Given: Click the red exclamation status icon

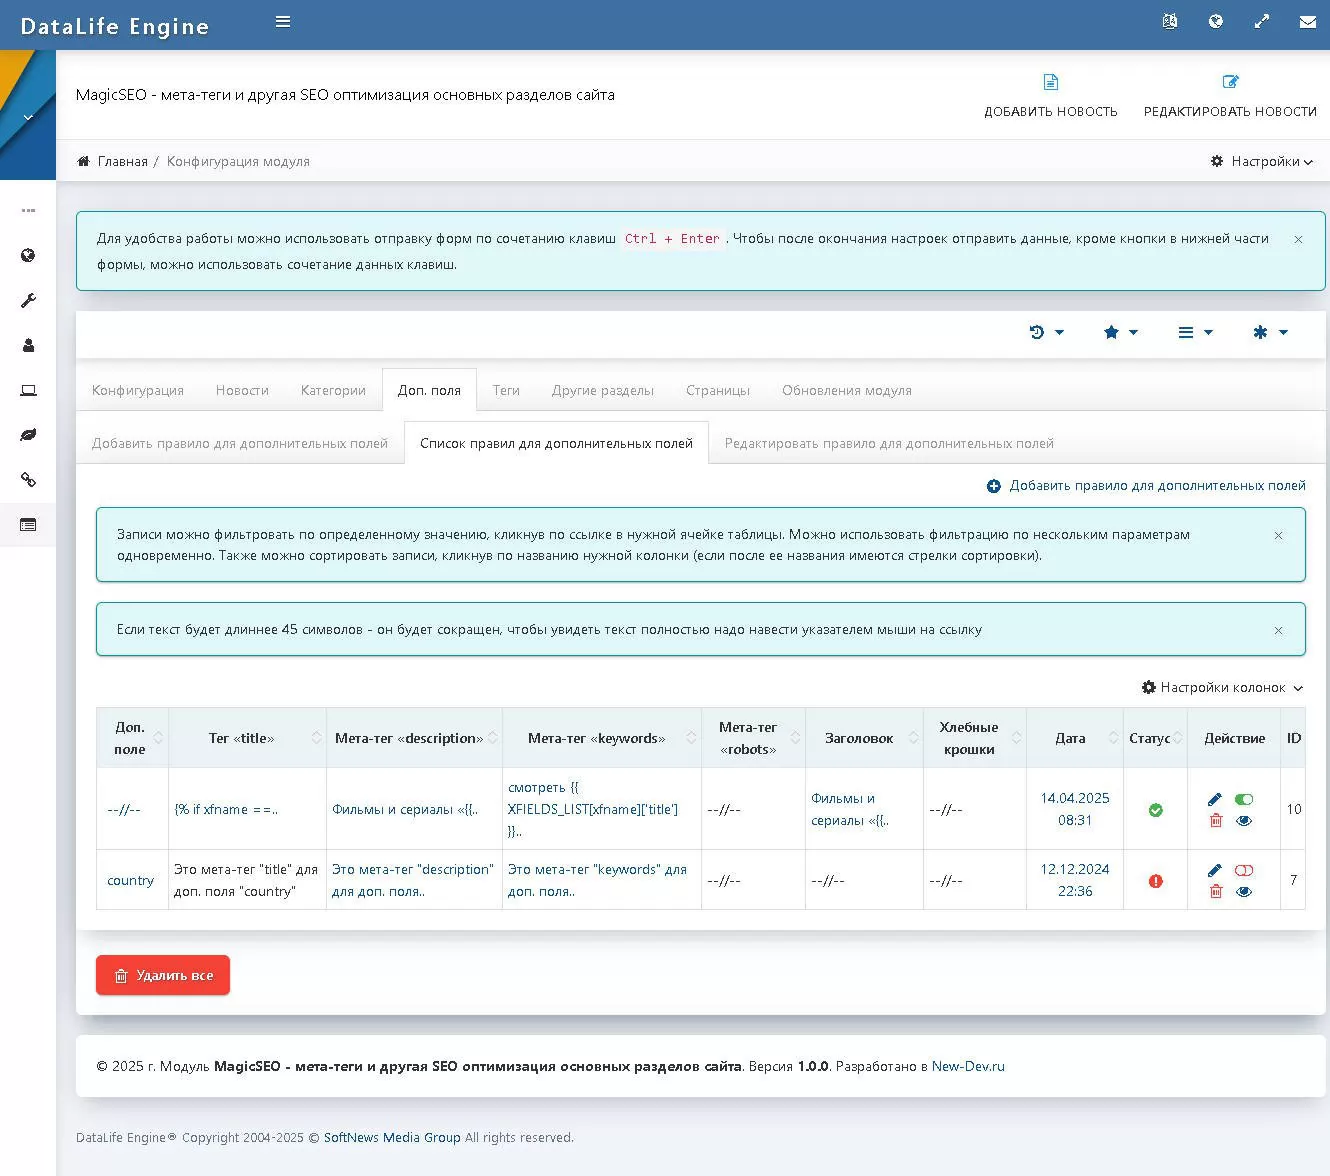Looking at the screenshot, I should click(1156, 881).
